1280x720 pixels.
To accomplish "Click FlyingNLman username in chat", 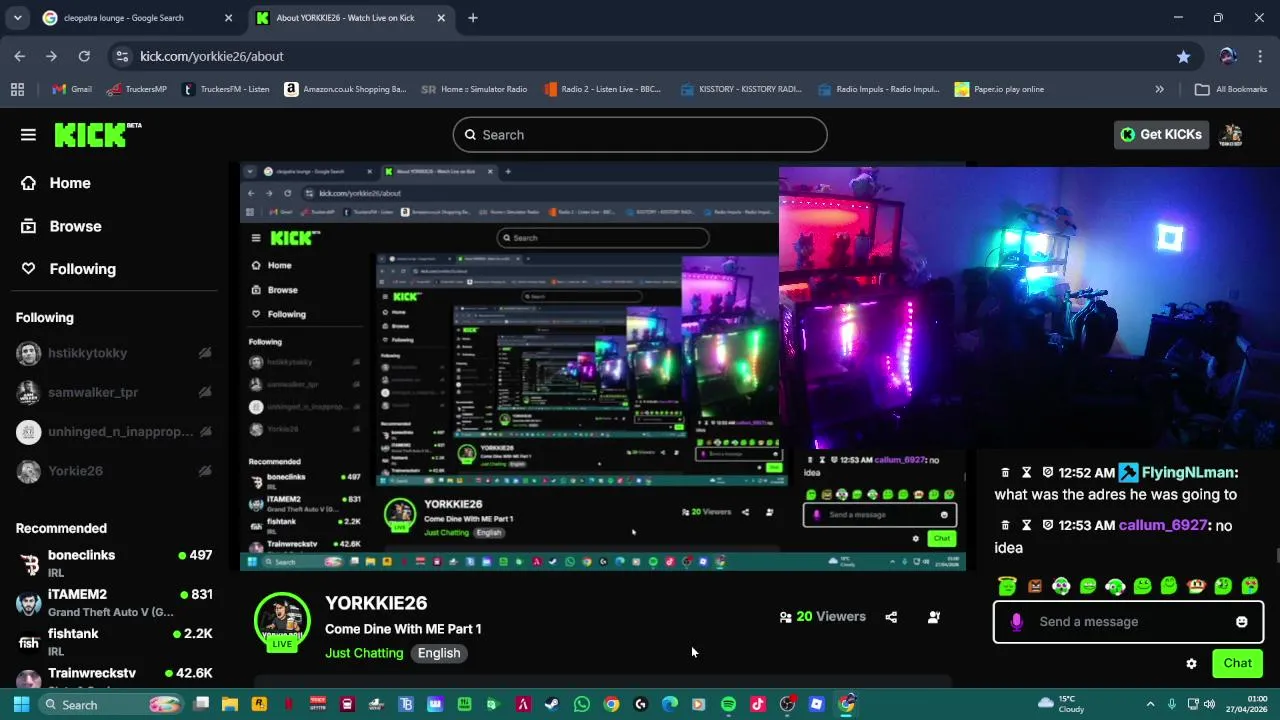I will [x=1188, y=473].
